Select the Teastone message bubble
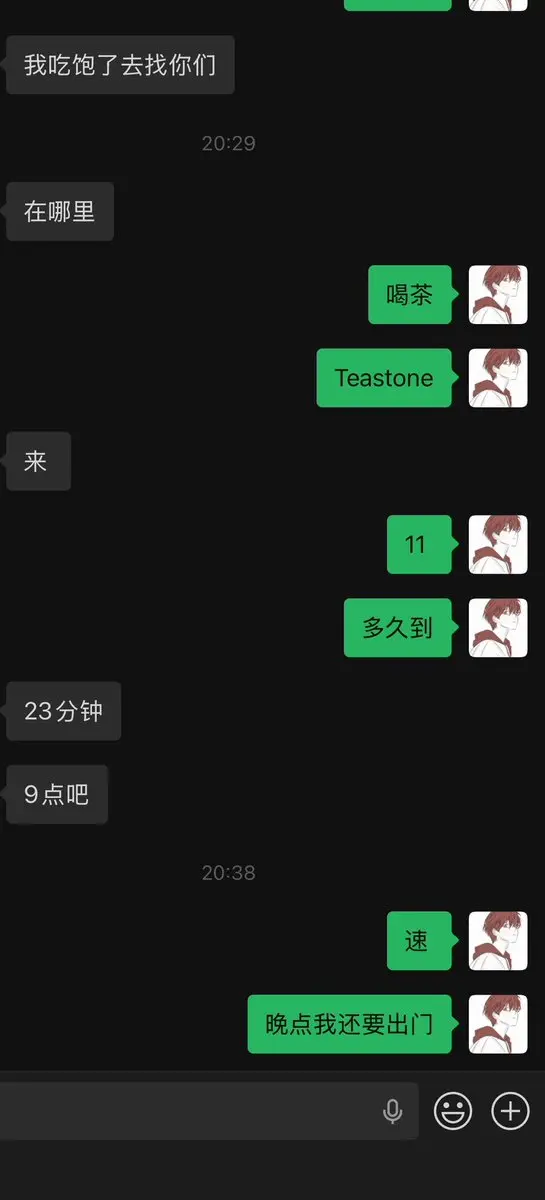Image resolution: width=545 pixels, height=1200 pixels. [x=384, y=378]
